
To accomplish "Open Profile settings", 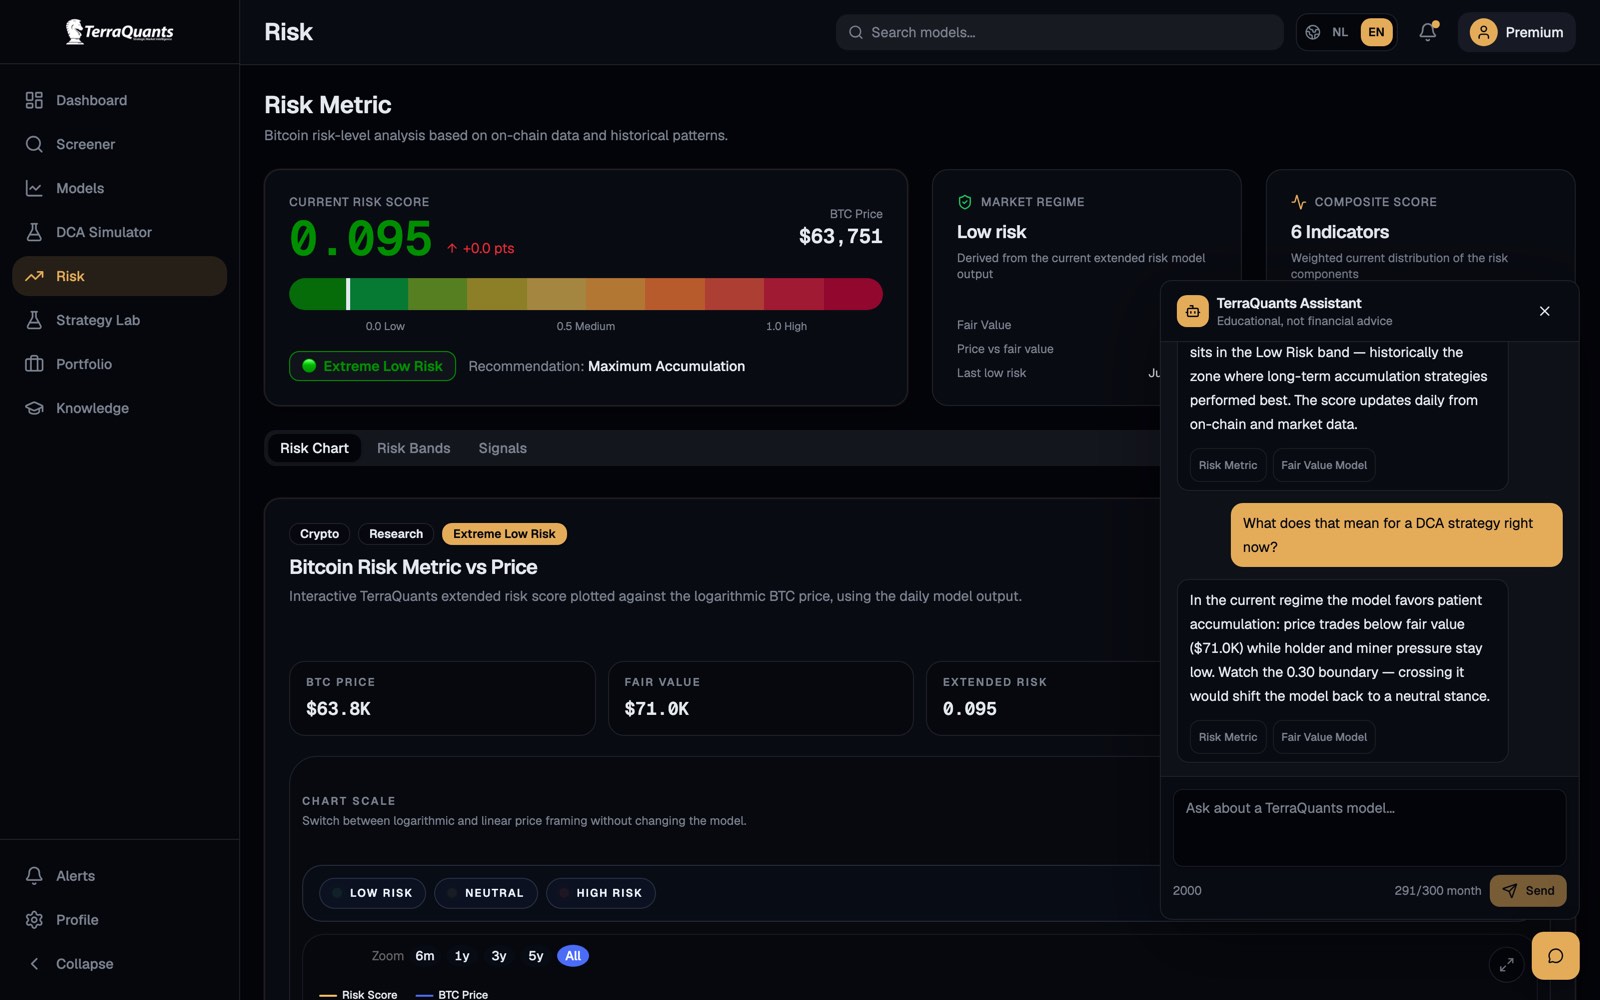I will (119, 920).
